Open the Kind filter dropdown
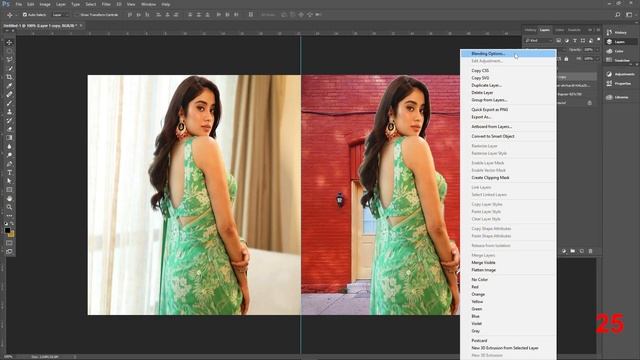This screenshot has height=360, width=640. (x=539, y=40)
